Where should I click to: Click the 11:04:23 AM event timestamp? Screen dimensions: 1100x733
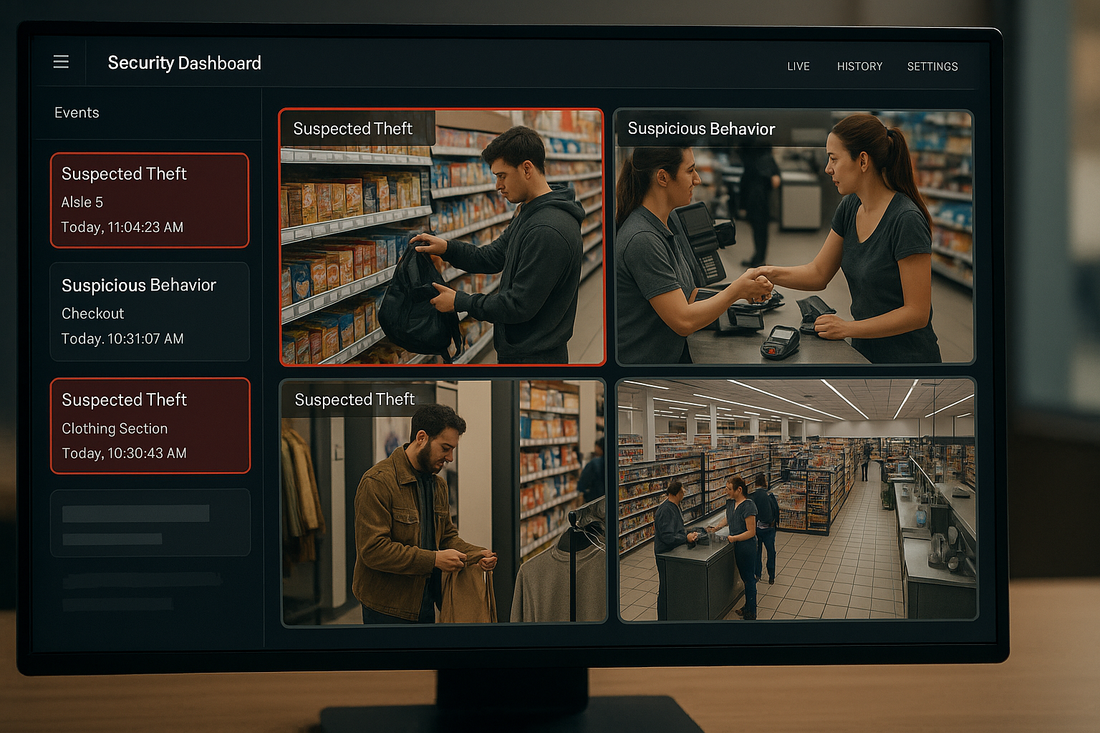[x=122, y=227]
